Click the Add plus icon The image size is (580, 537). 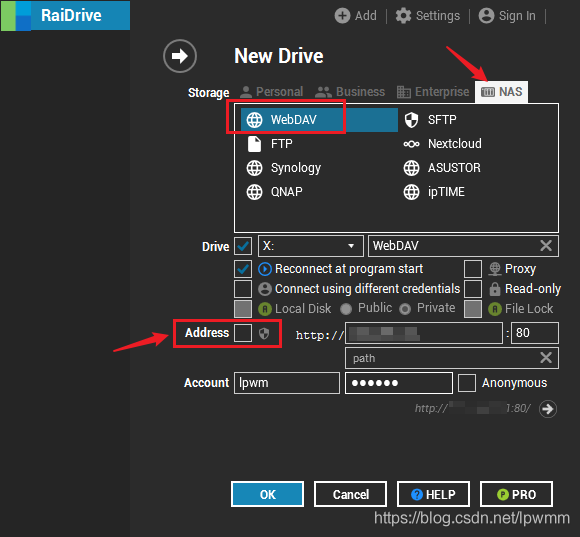click(x=342, y=16)
